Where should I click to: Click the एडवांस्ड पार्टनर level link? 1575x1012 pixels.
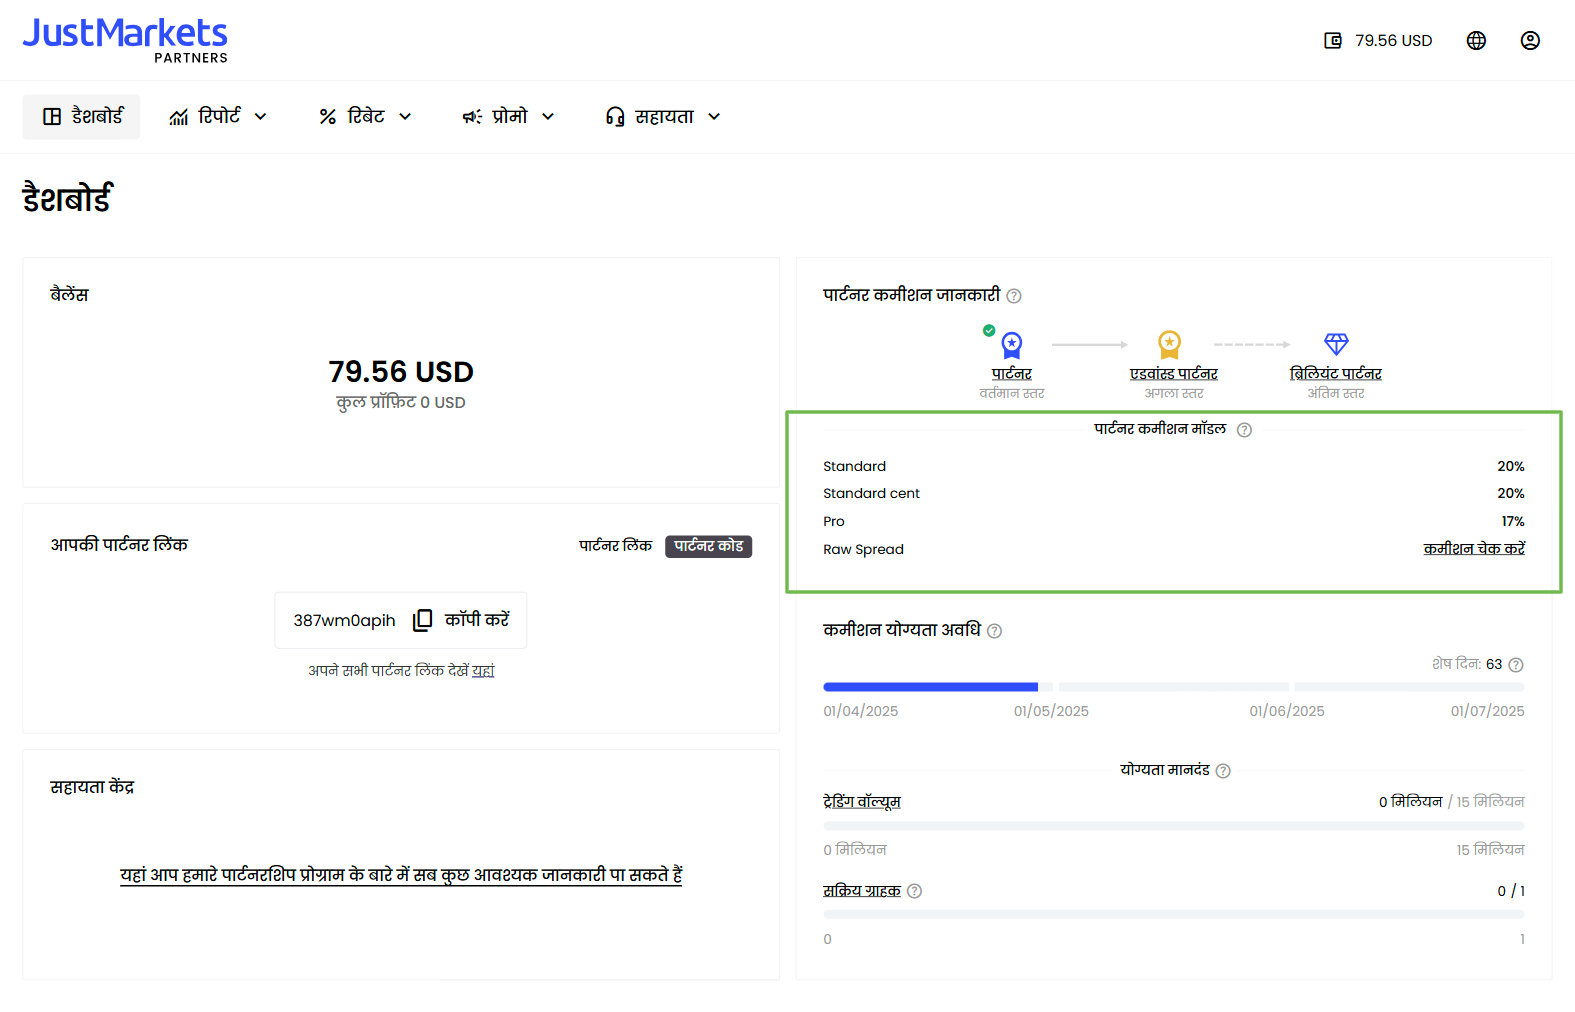click(x=1174, y=374)
